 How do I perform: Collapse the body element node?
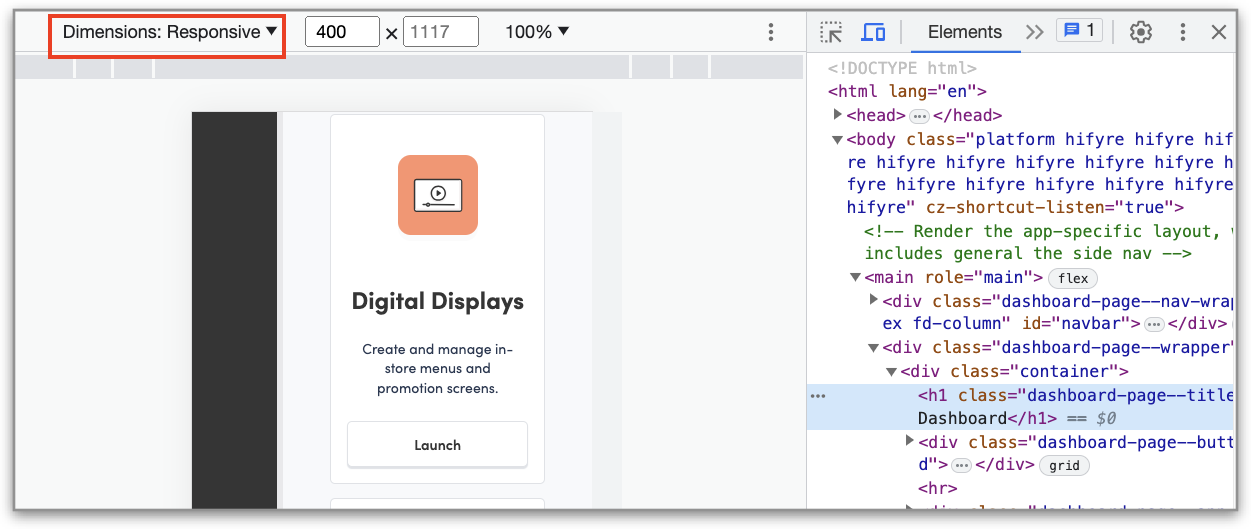click(838, 139)
